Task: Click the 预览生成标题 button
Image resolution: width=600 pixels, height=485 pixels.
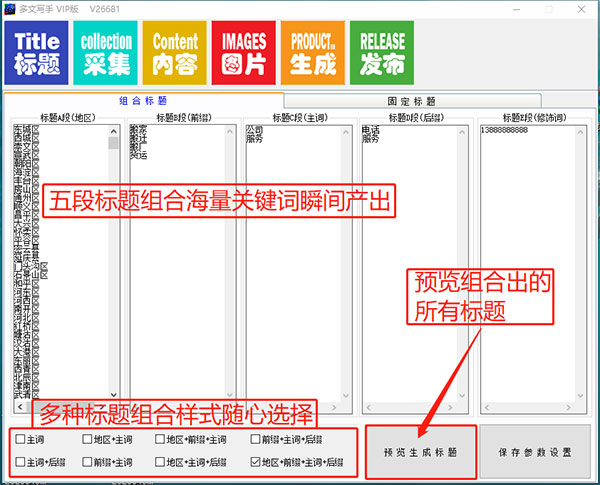Action: [421, 452]
